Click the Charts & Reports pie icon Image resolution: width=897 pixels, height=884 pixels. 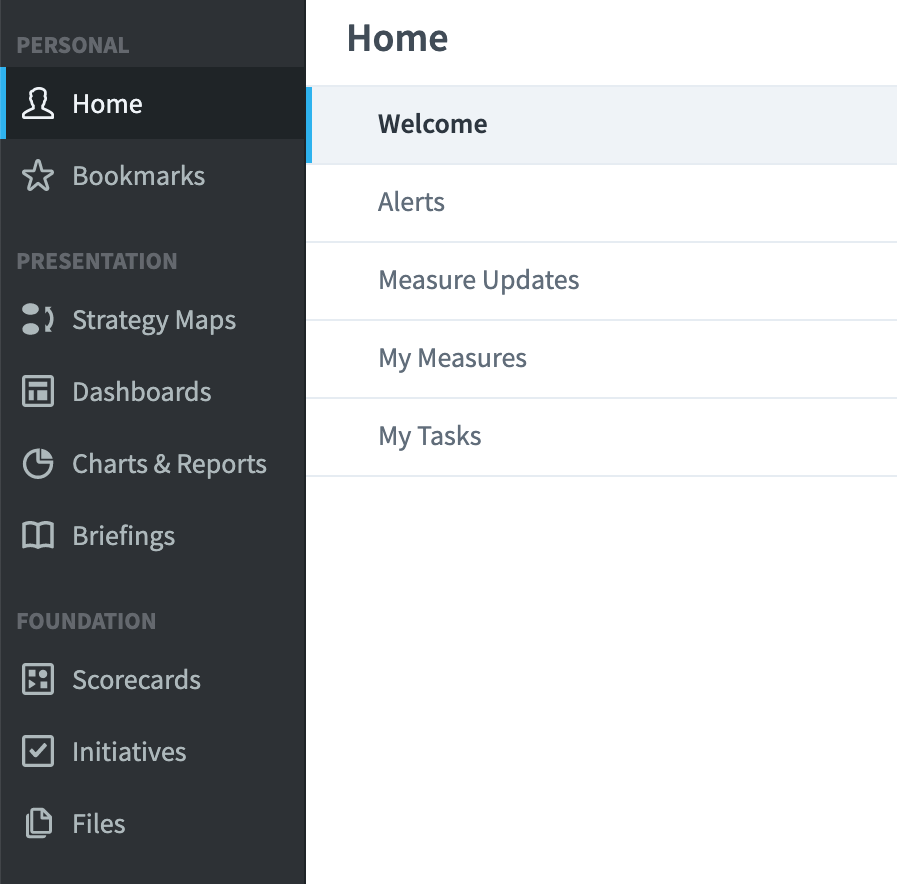pyautogui.click(x=38, y=463)
